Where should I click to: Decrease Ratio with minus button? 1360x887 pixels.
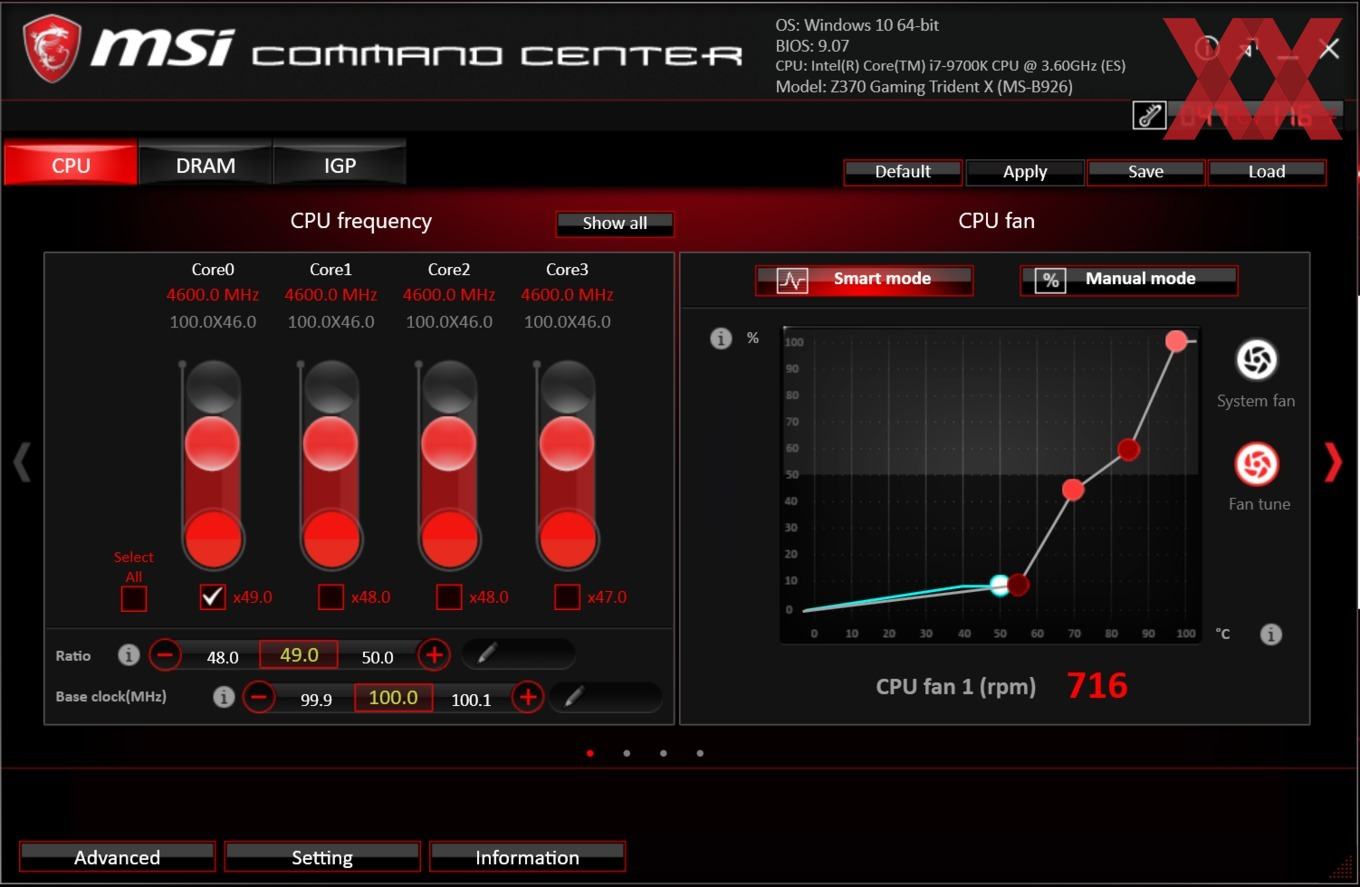point(165,655)
